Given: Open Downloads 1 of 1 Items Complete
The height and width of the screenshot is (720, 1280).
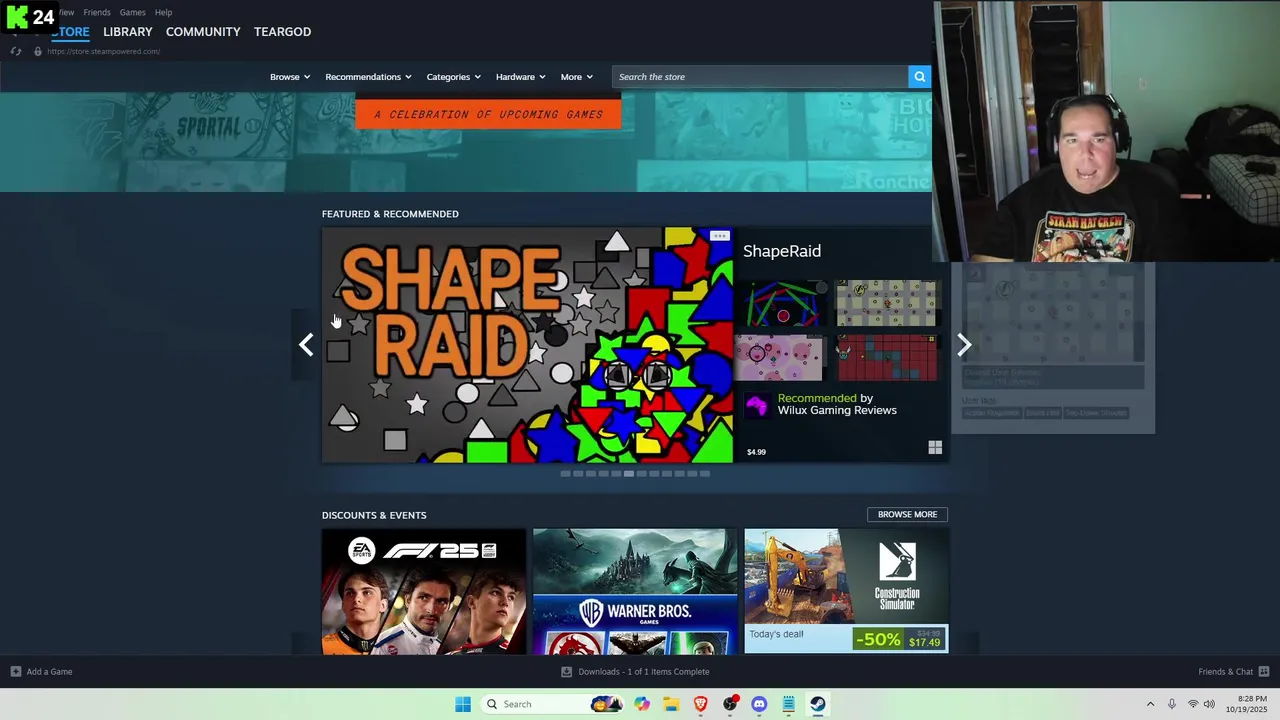Looking at the screenshot, I should [644, 672].
